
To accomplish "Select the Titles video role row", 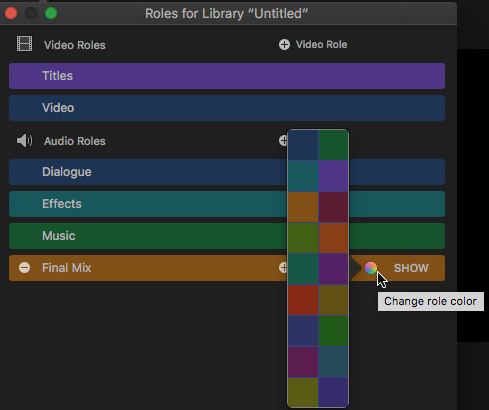I will point(227,76).
